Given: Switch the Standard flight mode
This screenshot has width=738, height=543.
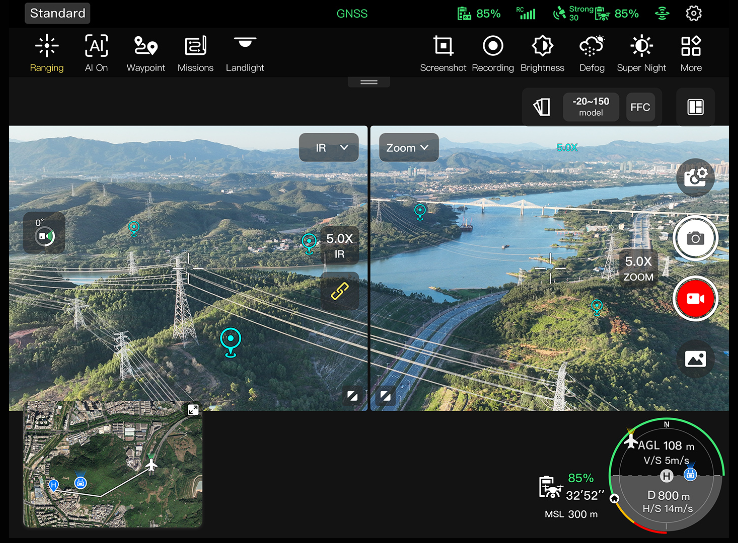Looking at the screenshot, I should (57, 13).
